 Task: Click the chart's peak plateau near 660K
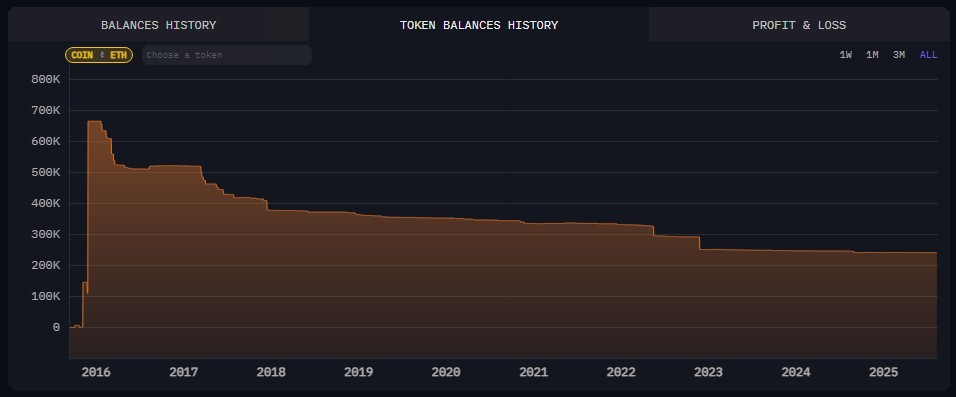click(x=95, y=121)
